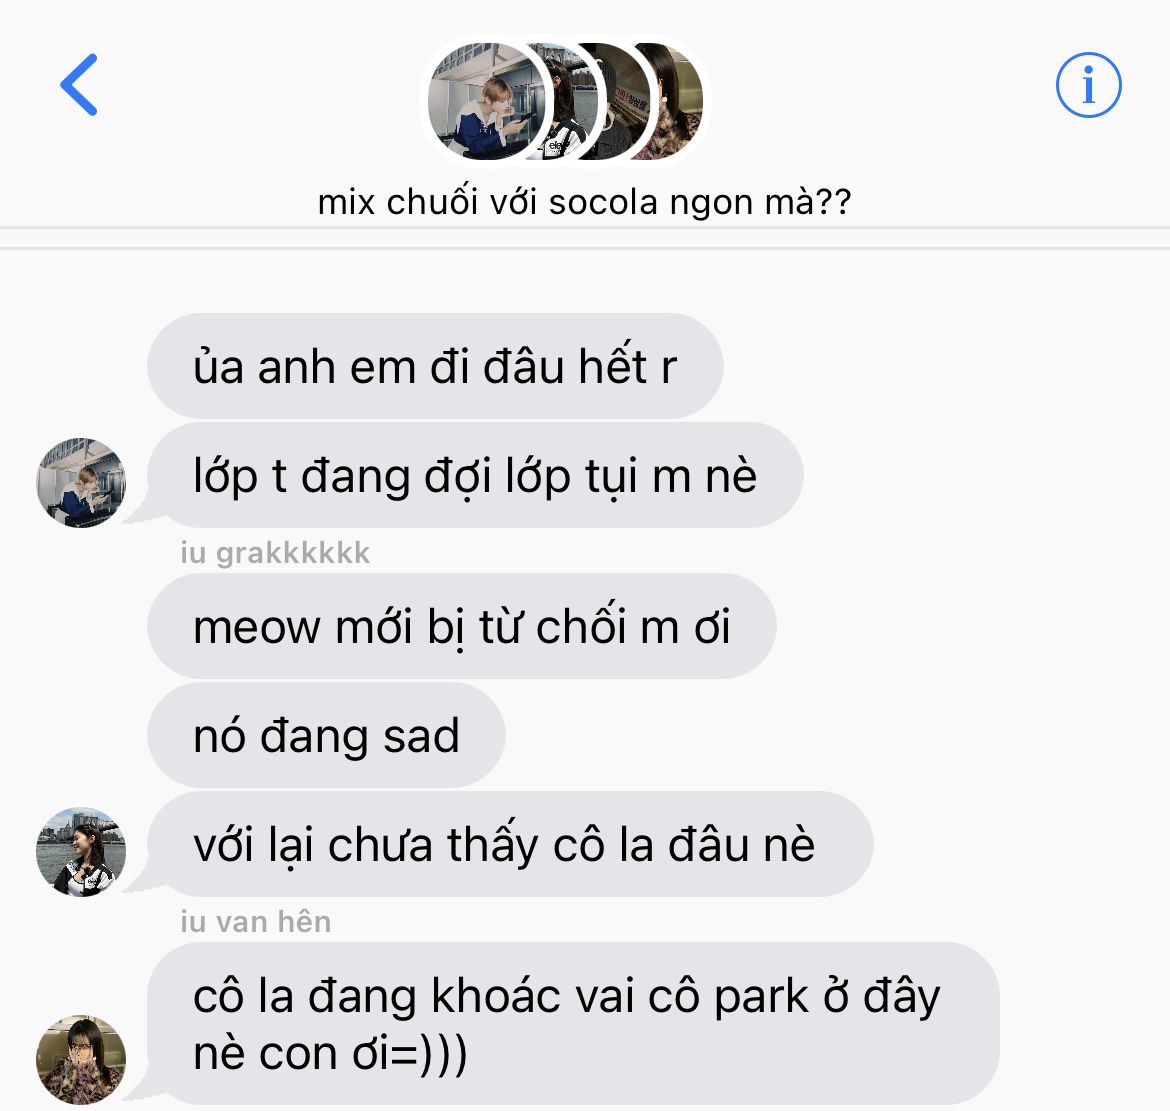The image size is (1170, 1111).
Task: Select message 'với lại chưa thấy cô la đâu nè'
Action: pos(510,844)
